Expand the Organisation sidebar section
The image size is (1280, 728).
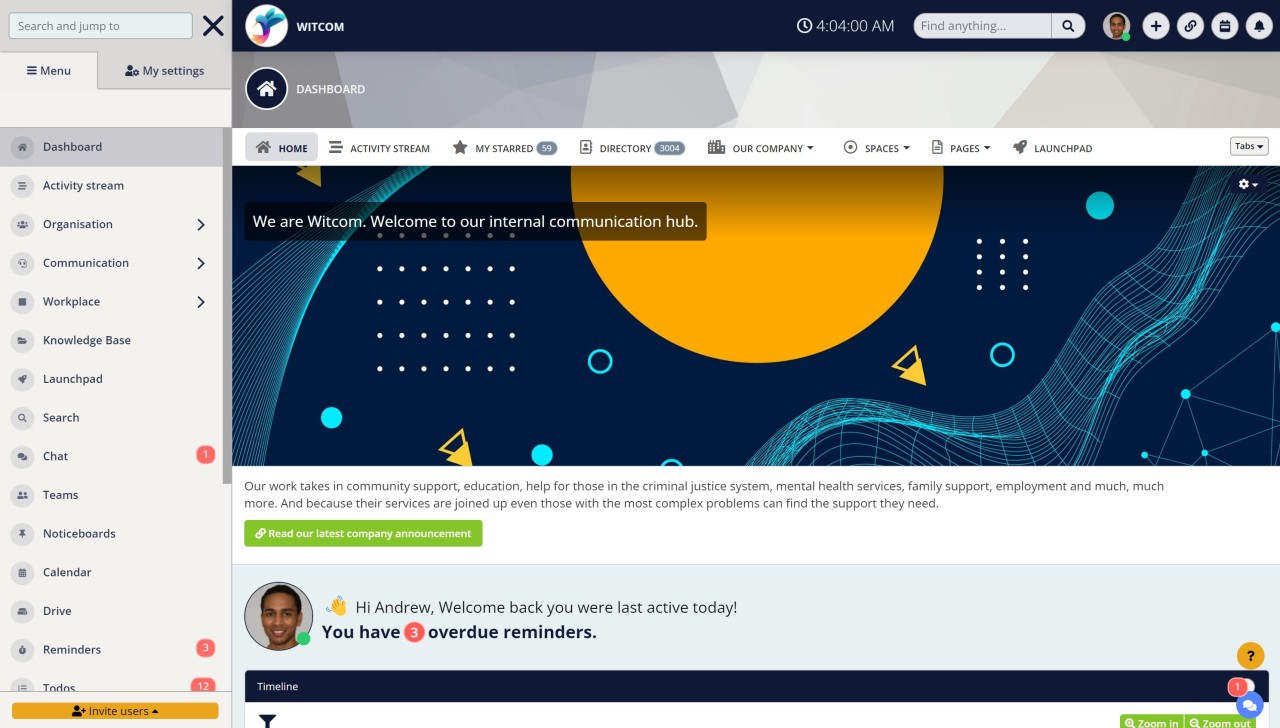coord(199,224)
